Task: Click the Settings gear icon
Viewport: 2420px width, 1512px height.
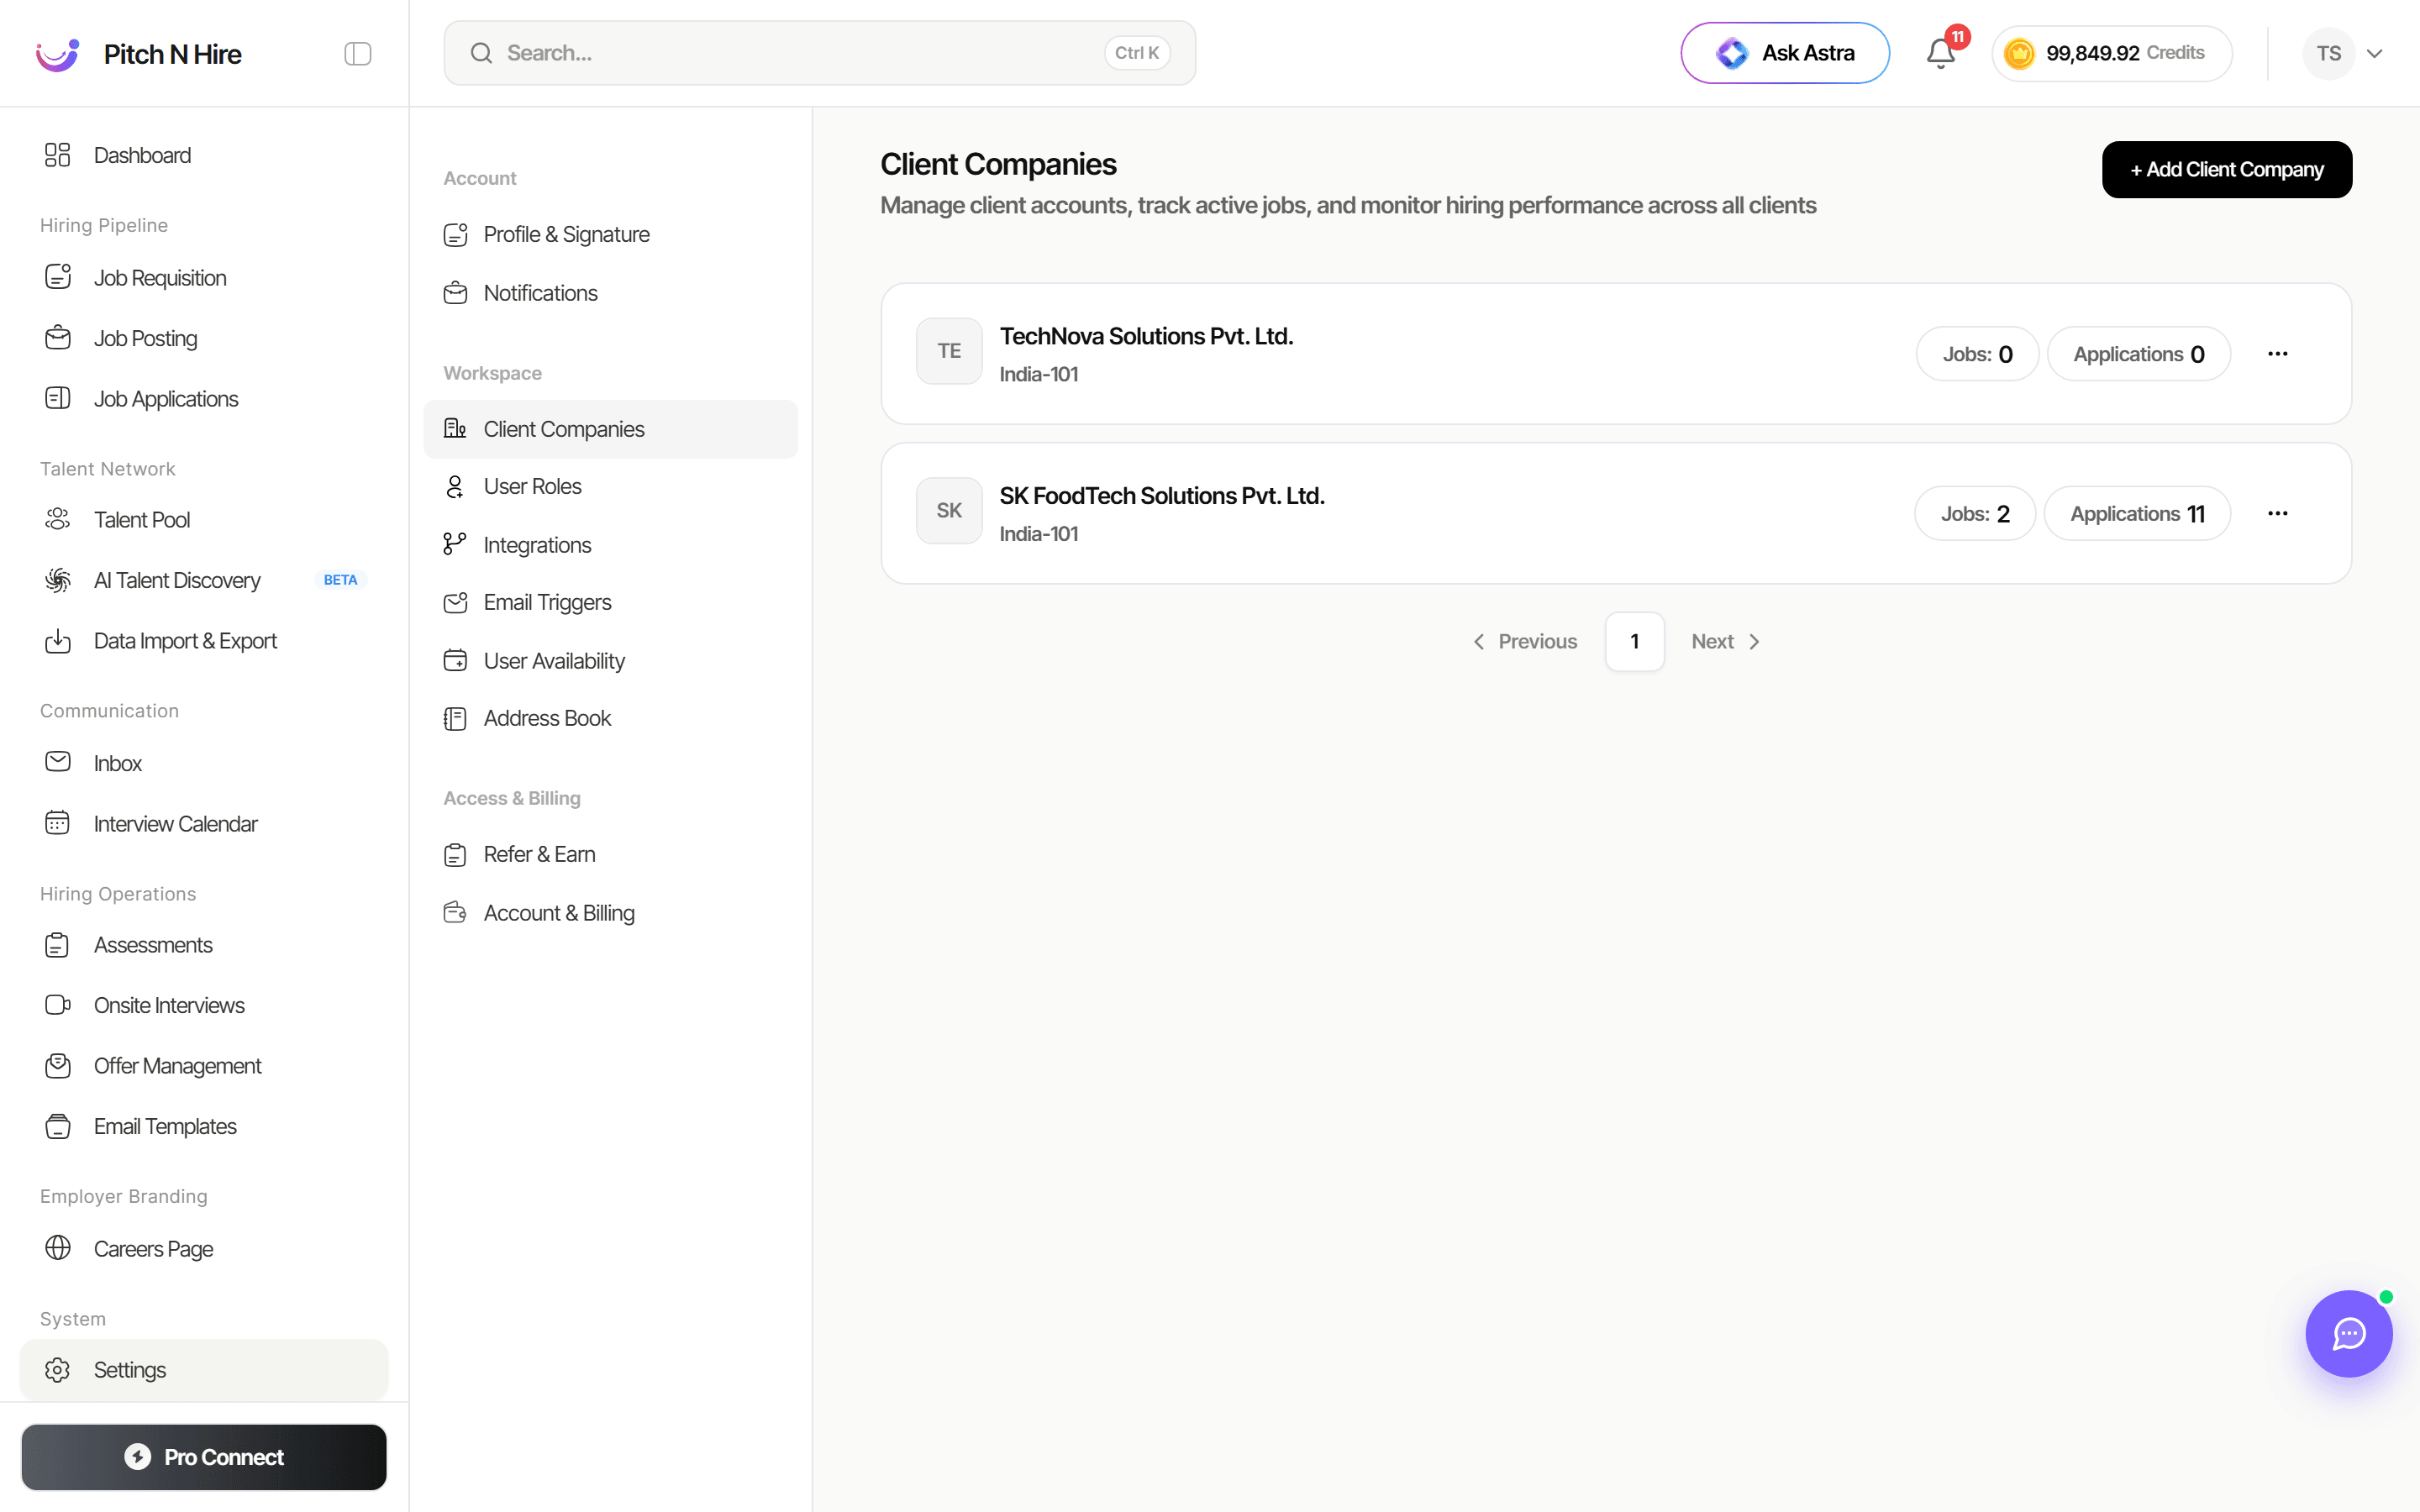Action: [x=58, y=1370]
